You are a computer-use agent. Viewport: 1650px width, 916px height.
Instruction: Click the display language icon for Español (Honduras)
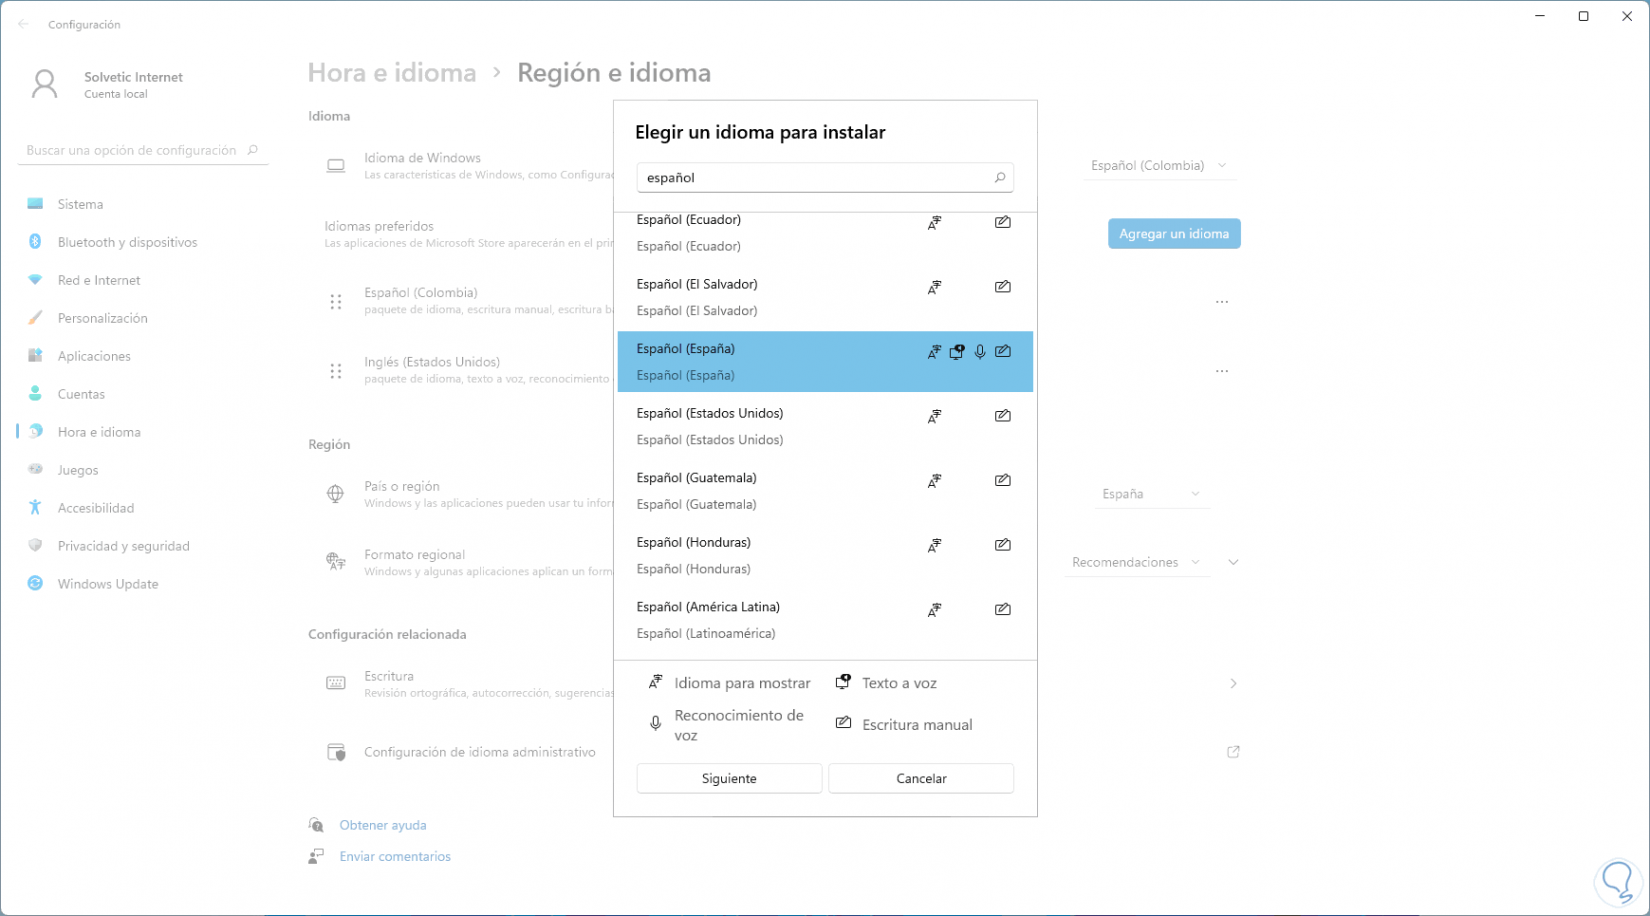(x=934, y=545)
